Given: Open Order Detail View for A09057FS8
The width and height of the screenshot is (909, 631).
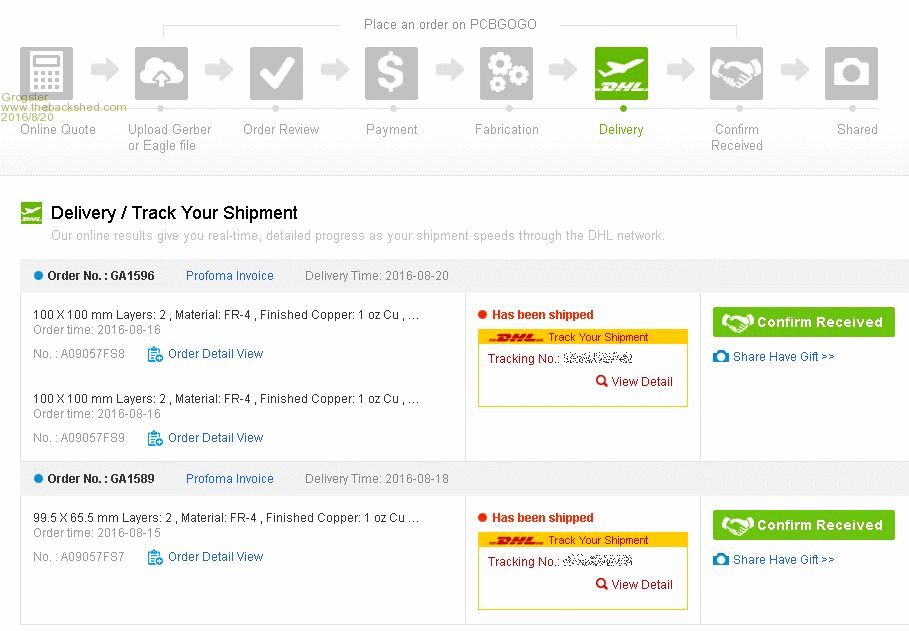Looking at the screenshot, I should (215, 354).
